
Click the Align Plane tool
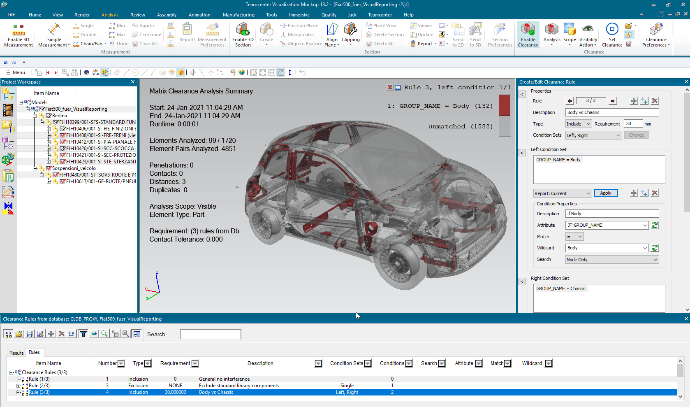coord(332,35)
